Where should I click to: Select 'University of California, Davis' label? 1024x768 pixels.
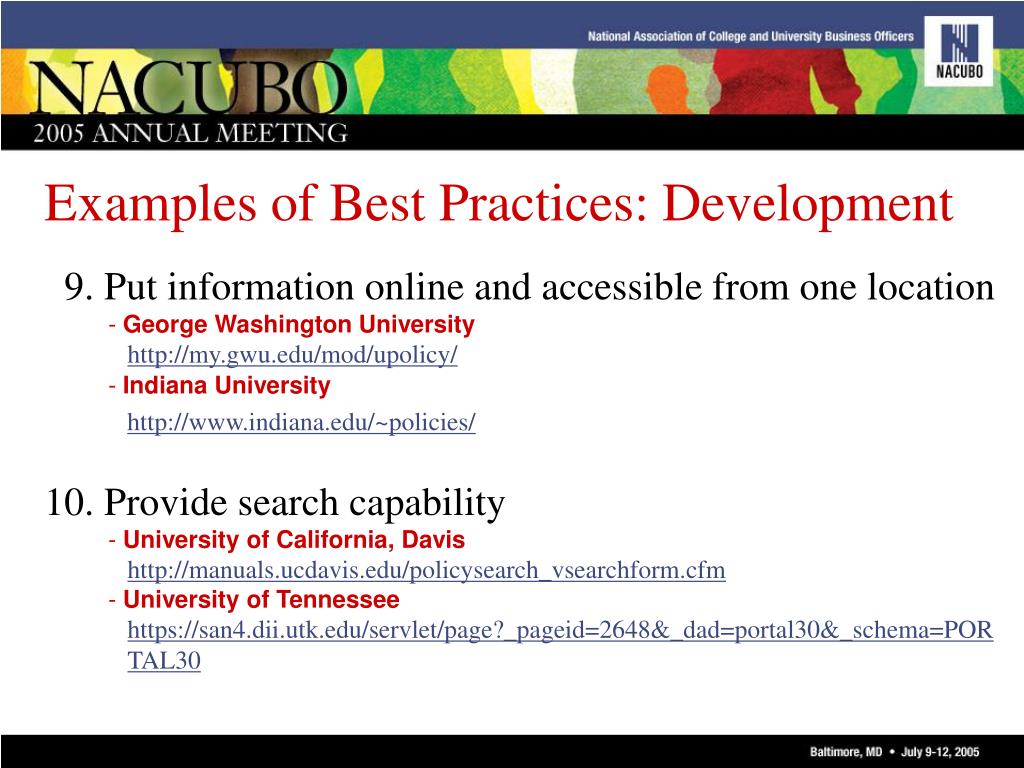click(294, 539)
